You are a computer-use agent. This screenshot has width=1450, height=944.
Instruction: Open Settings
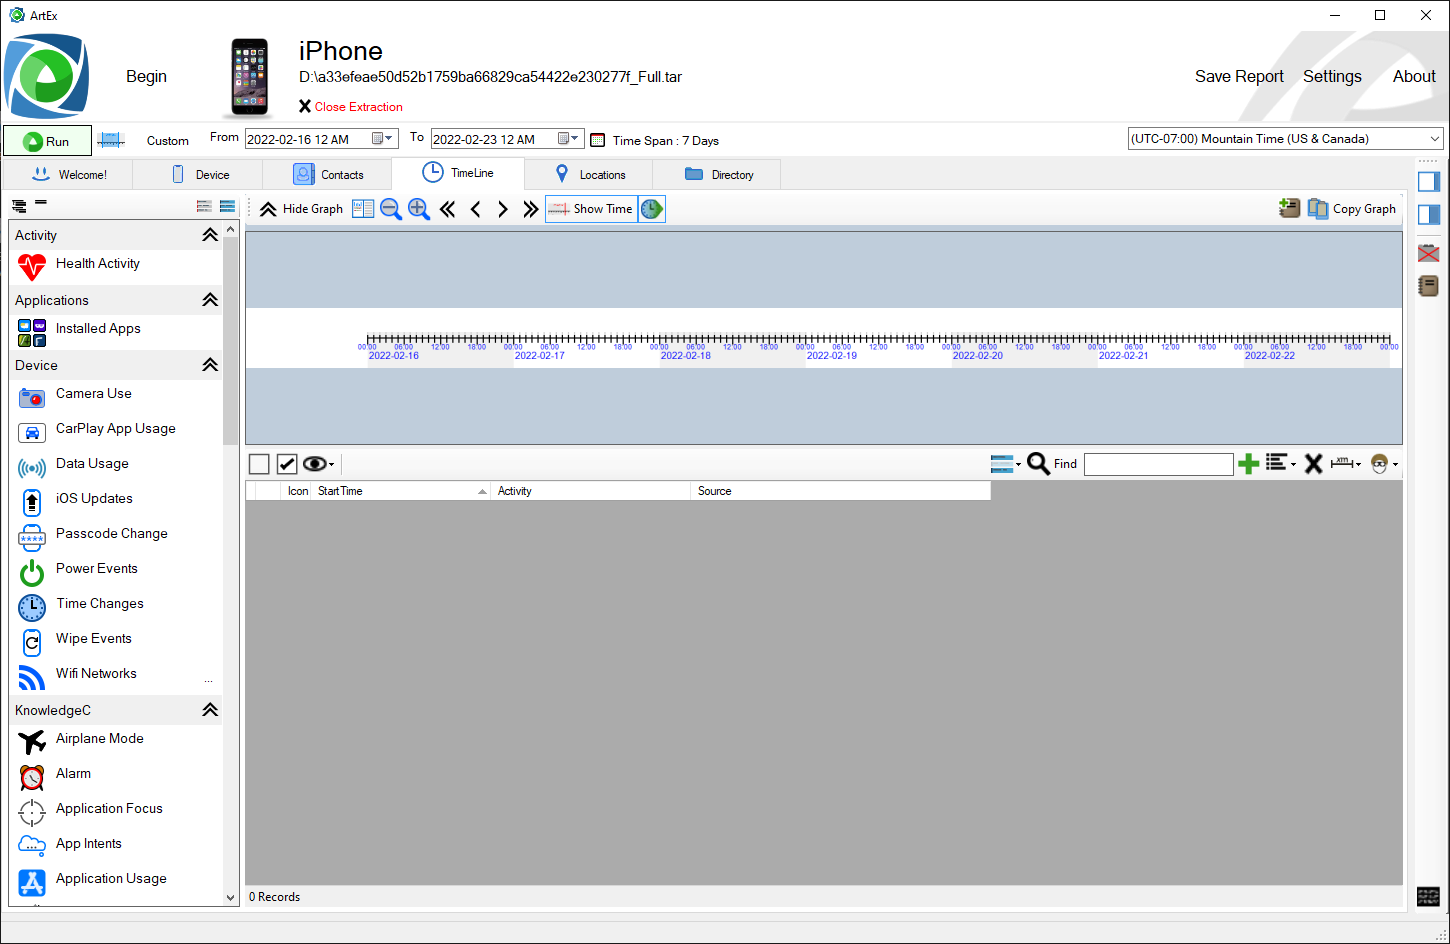click(x=1332, y=77)
